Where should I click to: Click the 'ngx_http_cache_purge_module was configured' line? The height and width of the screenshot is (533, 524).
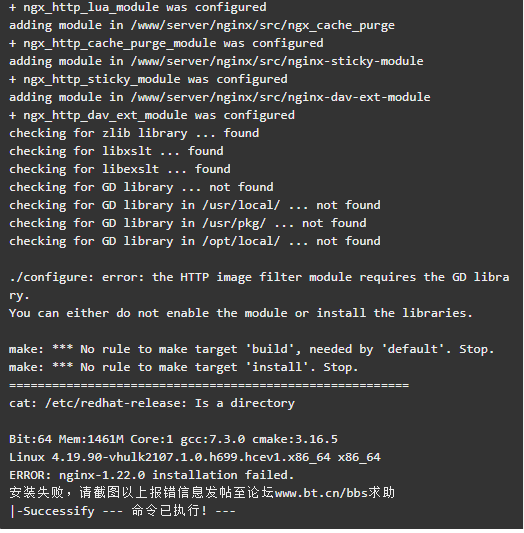tap(166, 44)
